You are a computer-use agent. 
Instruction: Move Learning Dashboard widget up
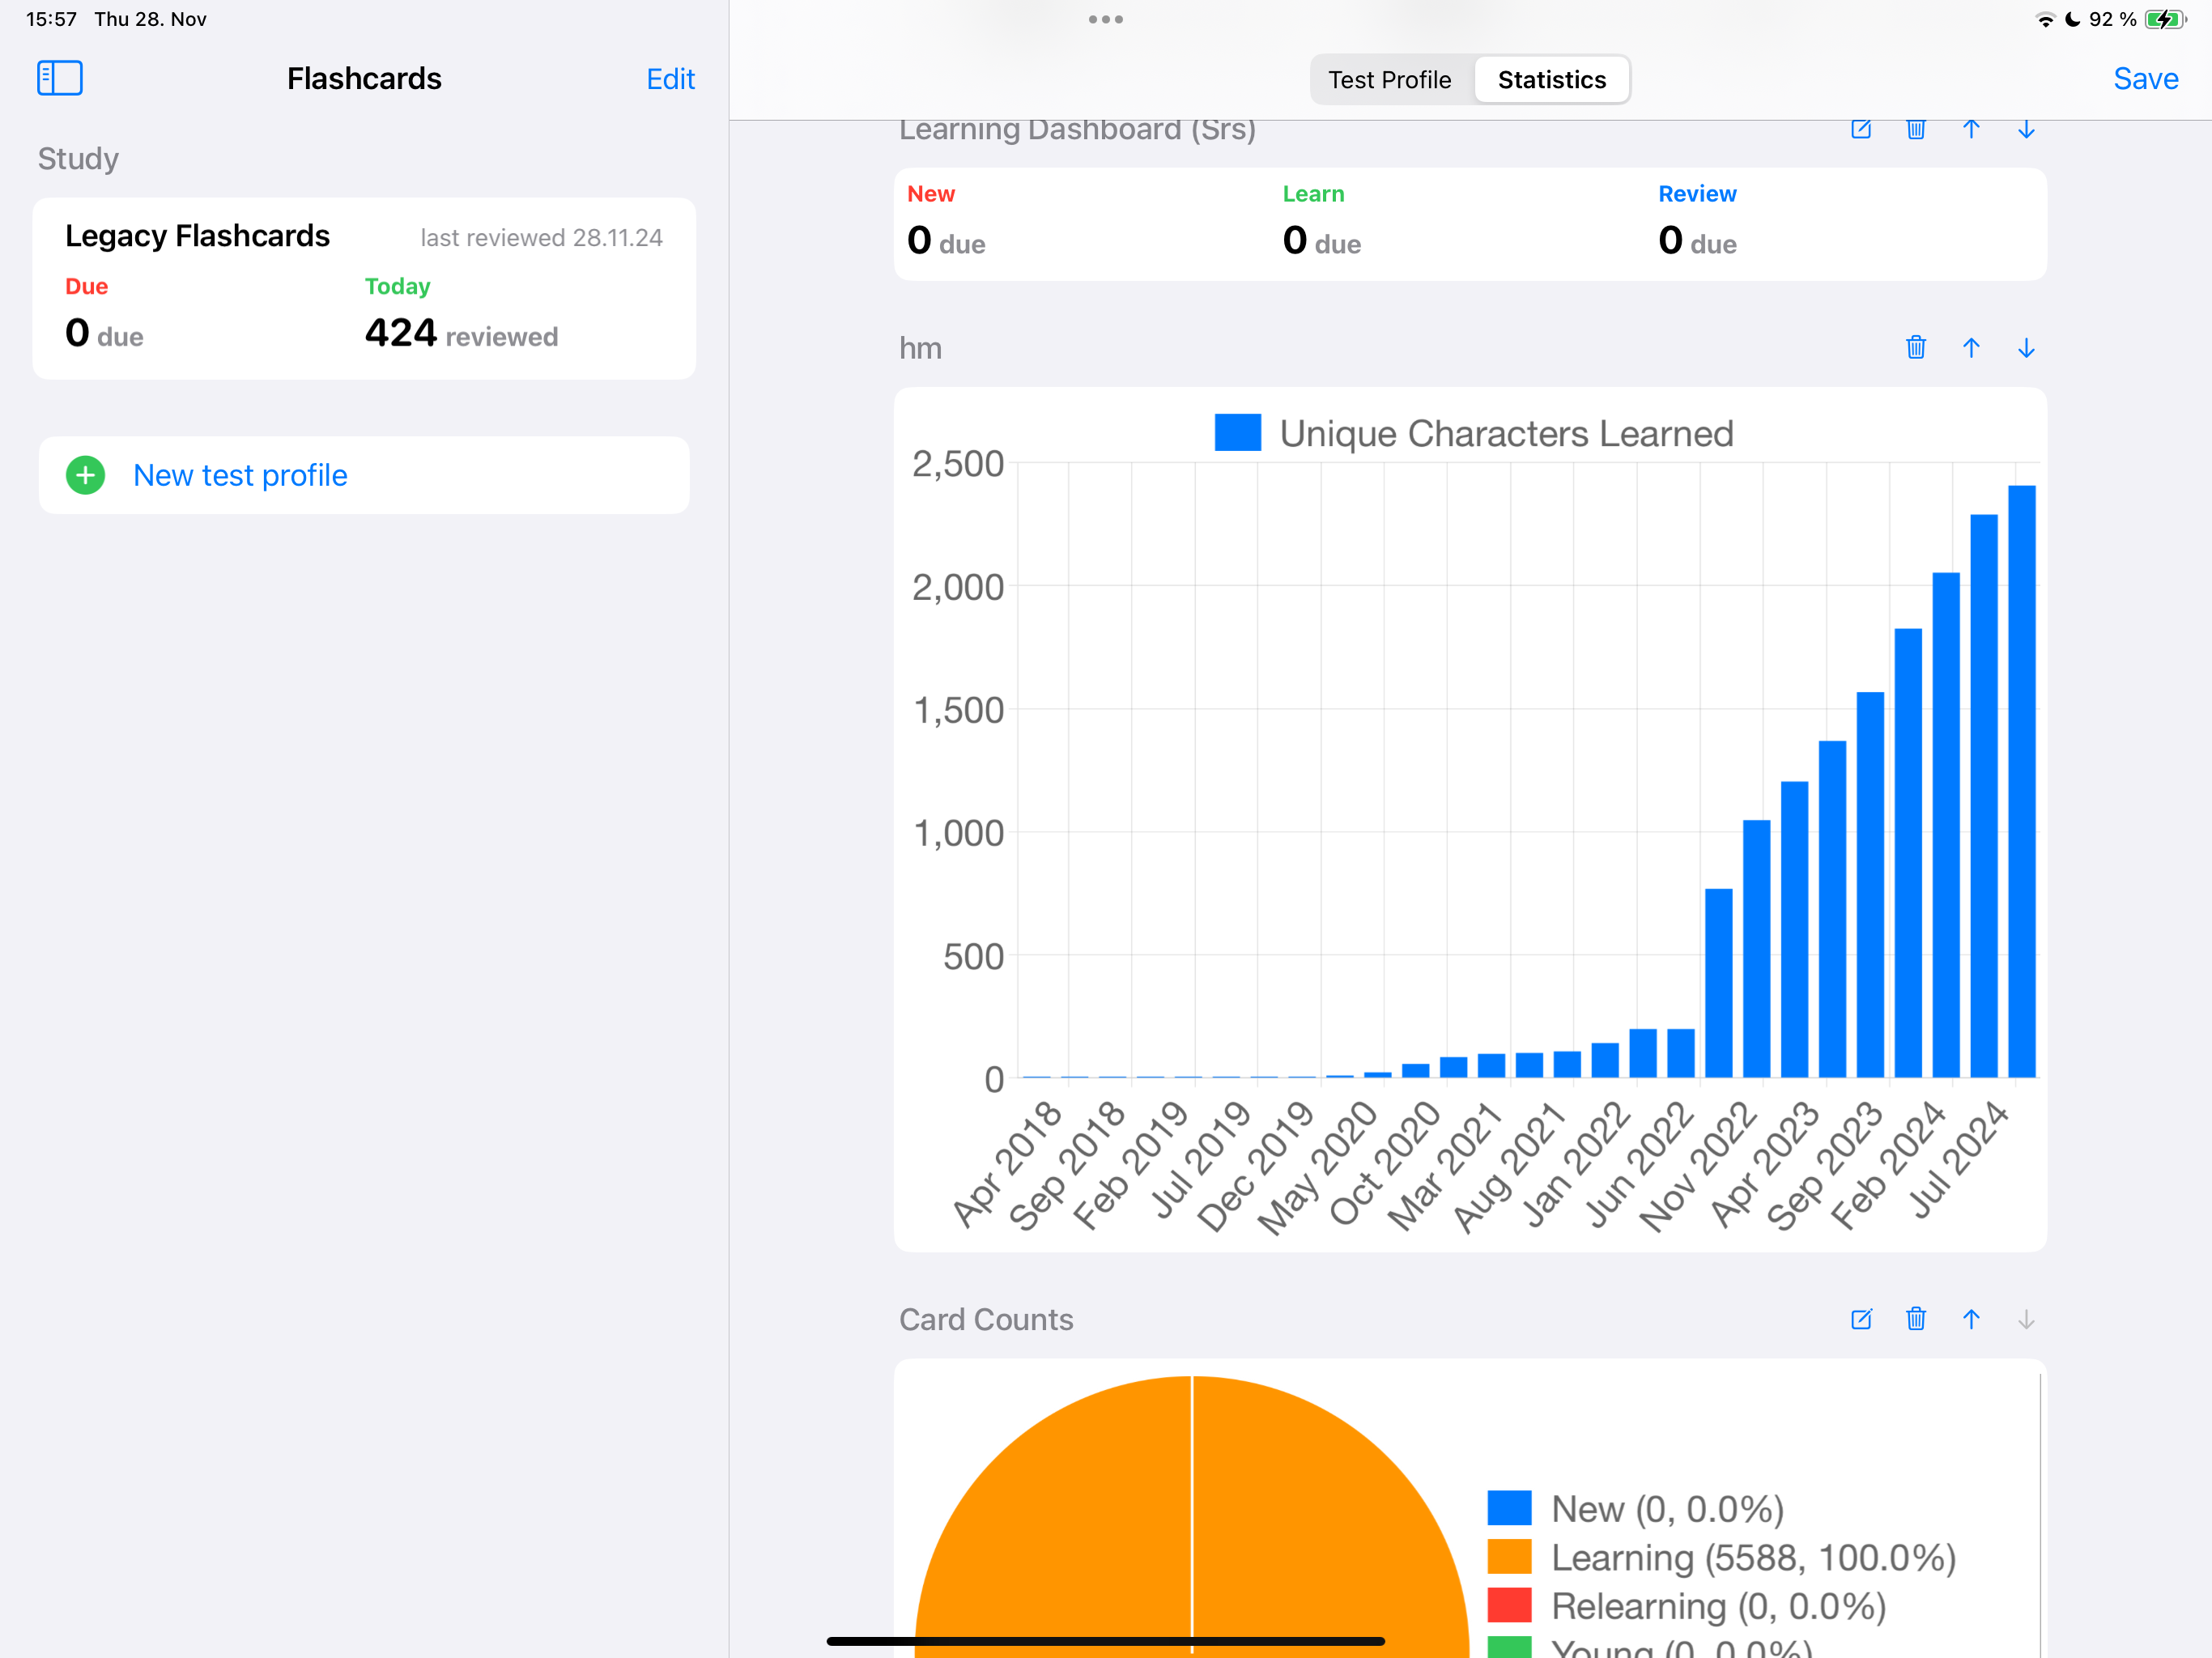coord(1971,129)
